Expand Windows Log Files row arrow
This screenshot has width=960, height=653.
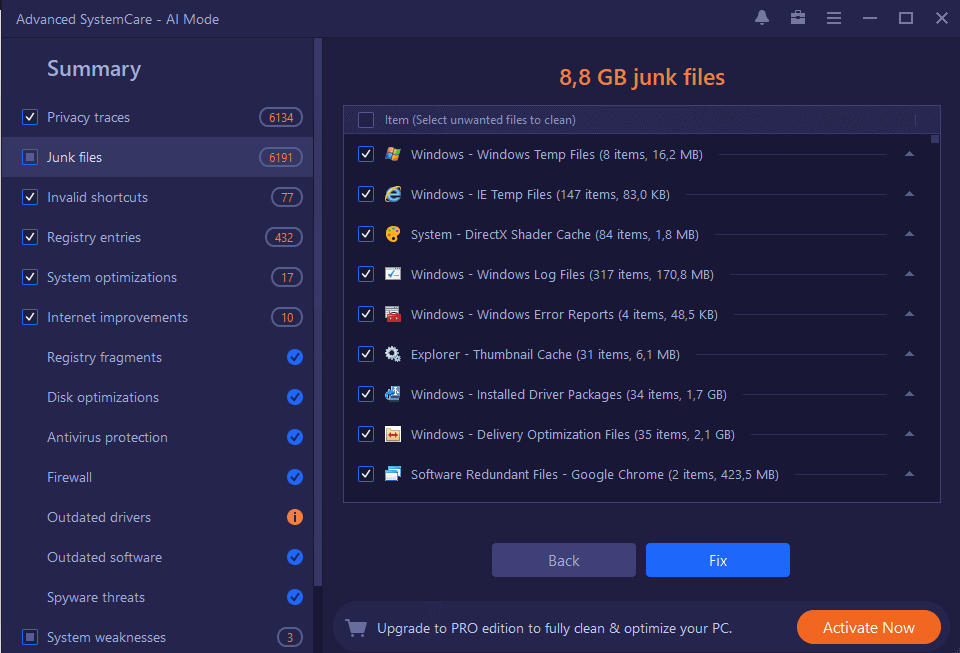[x=909, y=274]
